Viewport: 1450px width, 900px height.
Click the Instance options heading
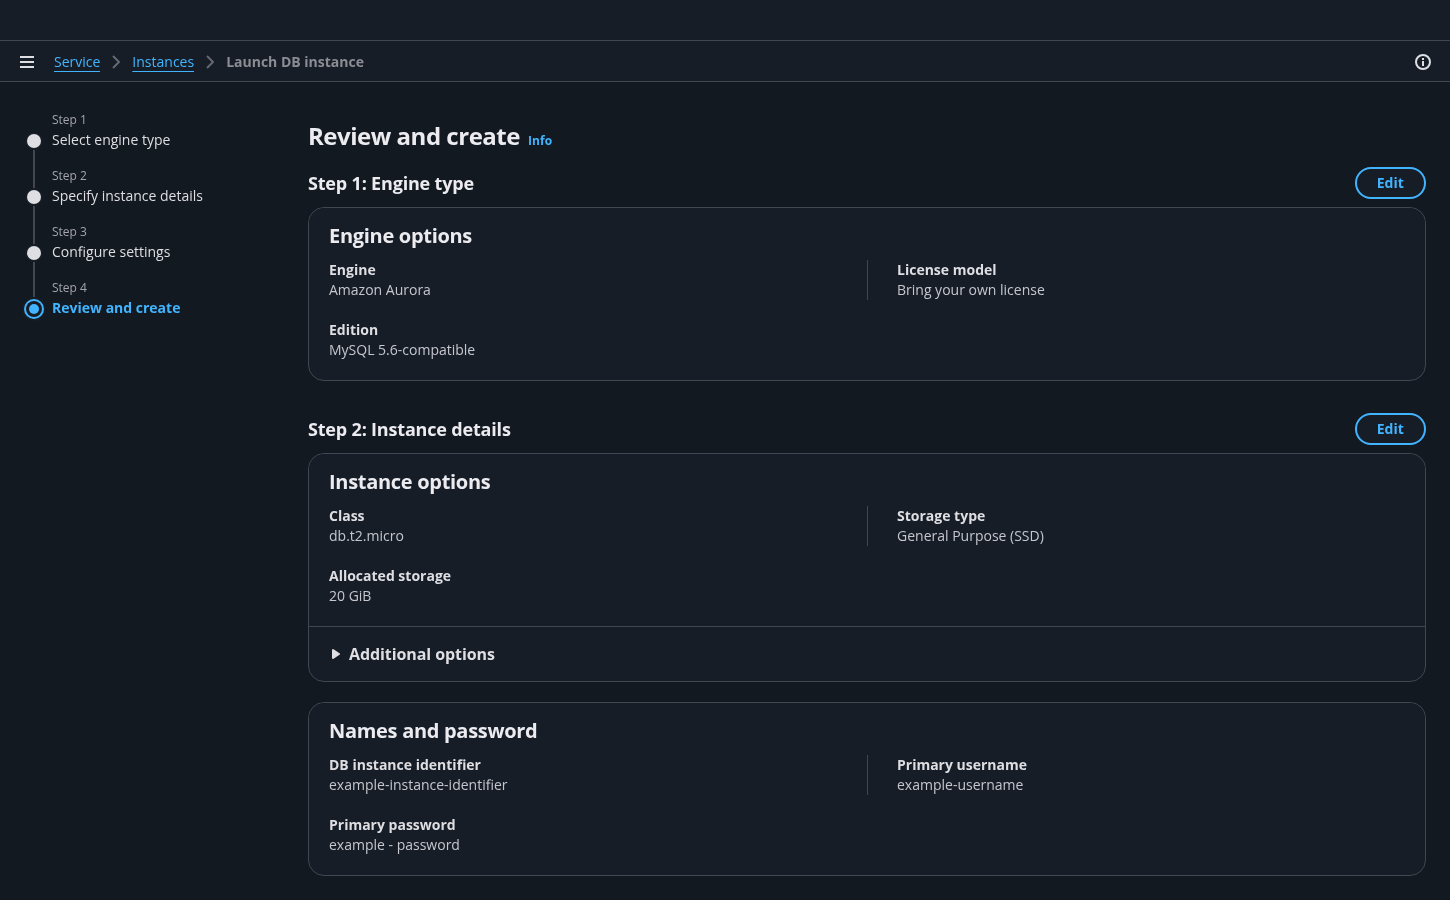(410, 482)
